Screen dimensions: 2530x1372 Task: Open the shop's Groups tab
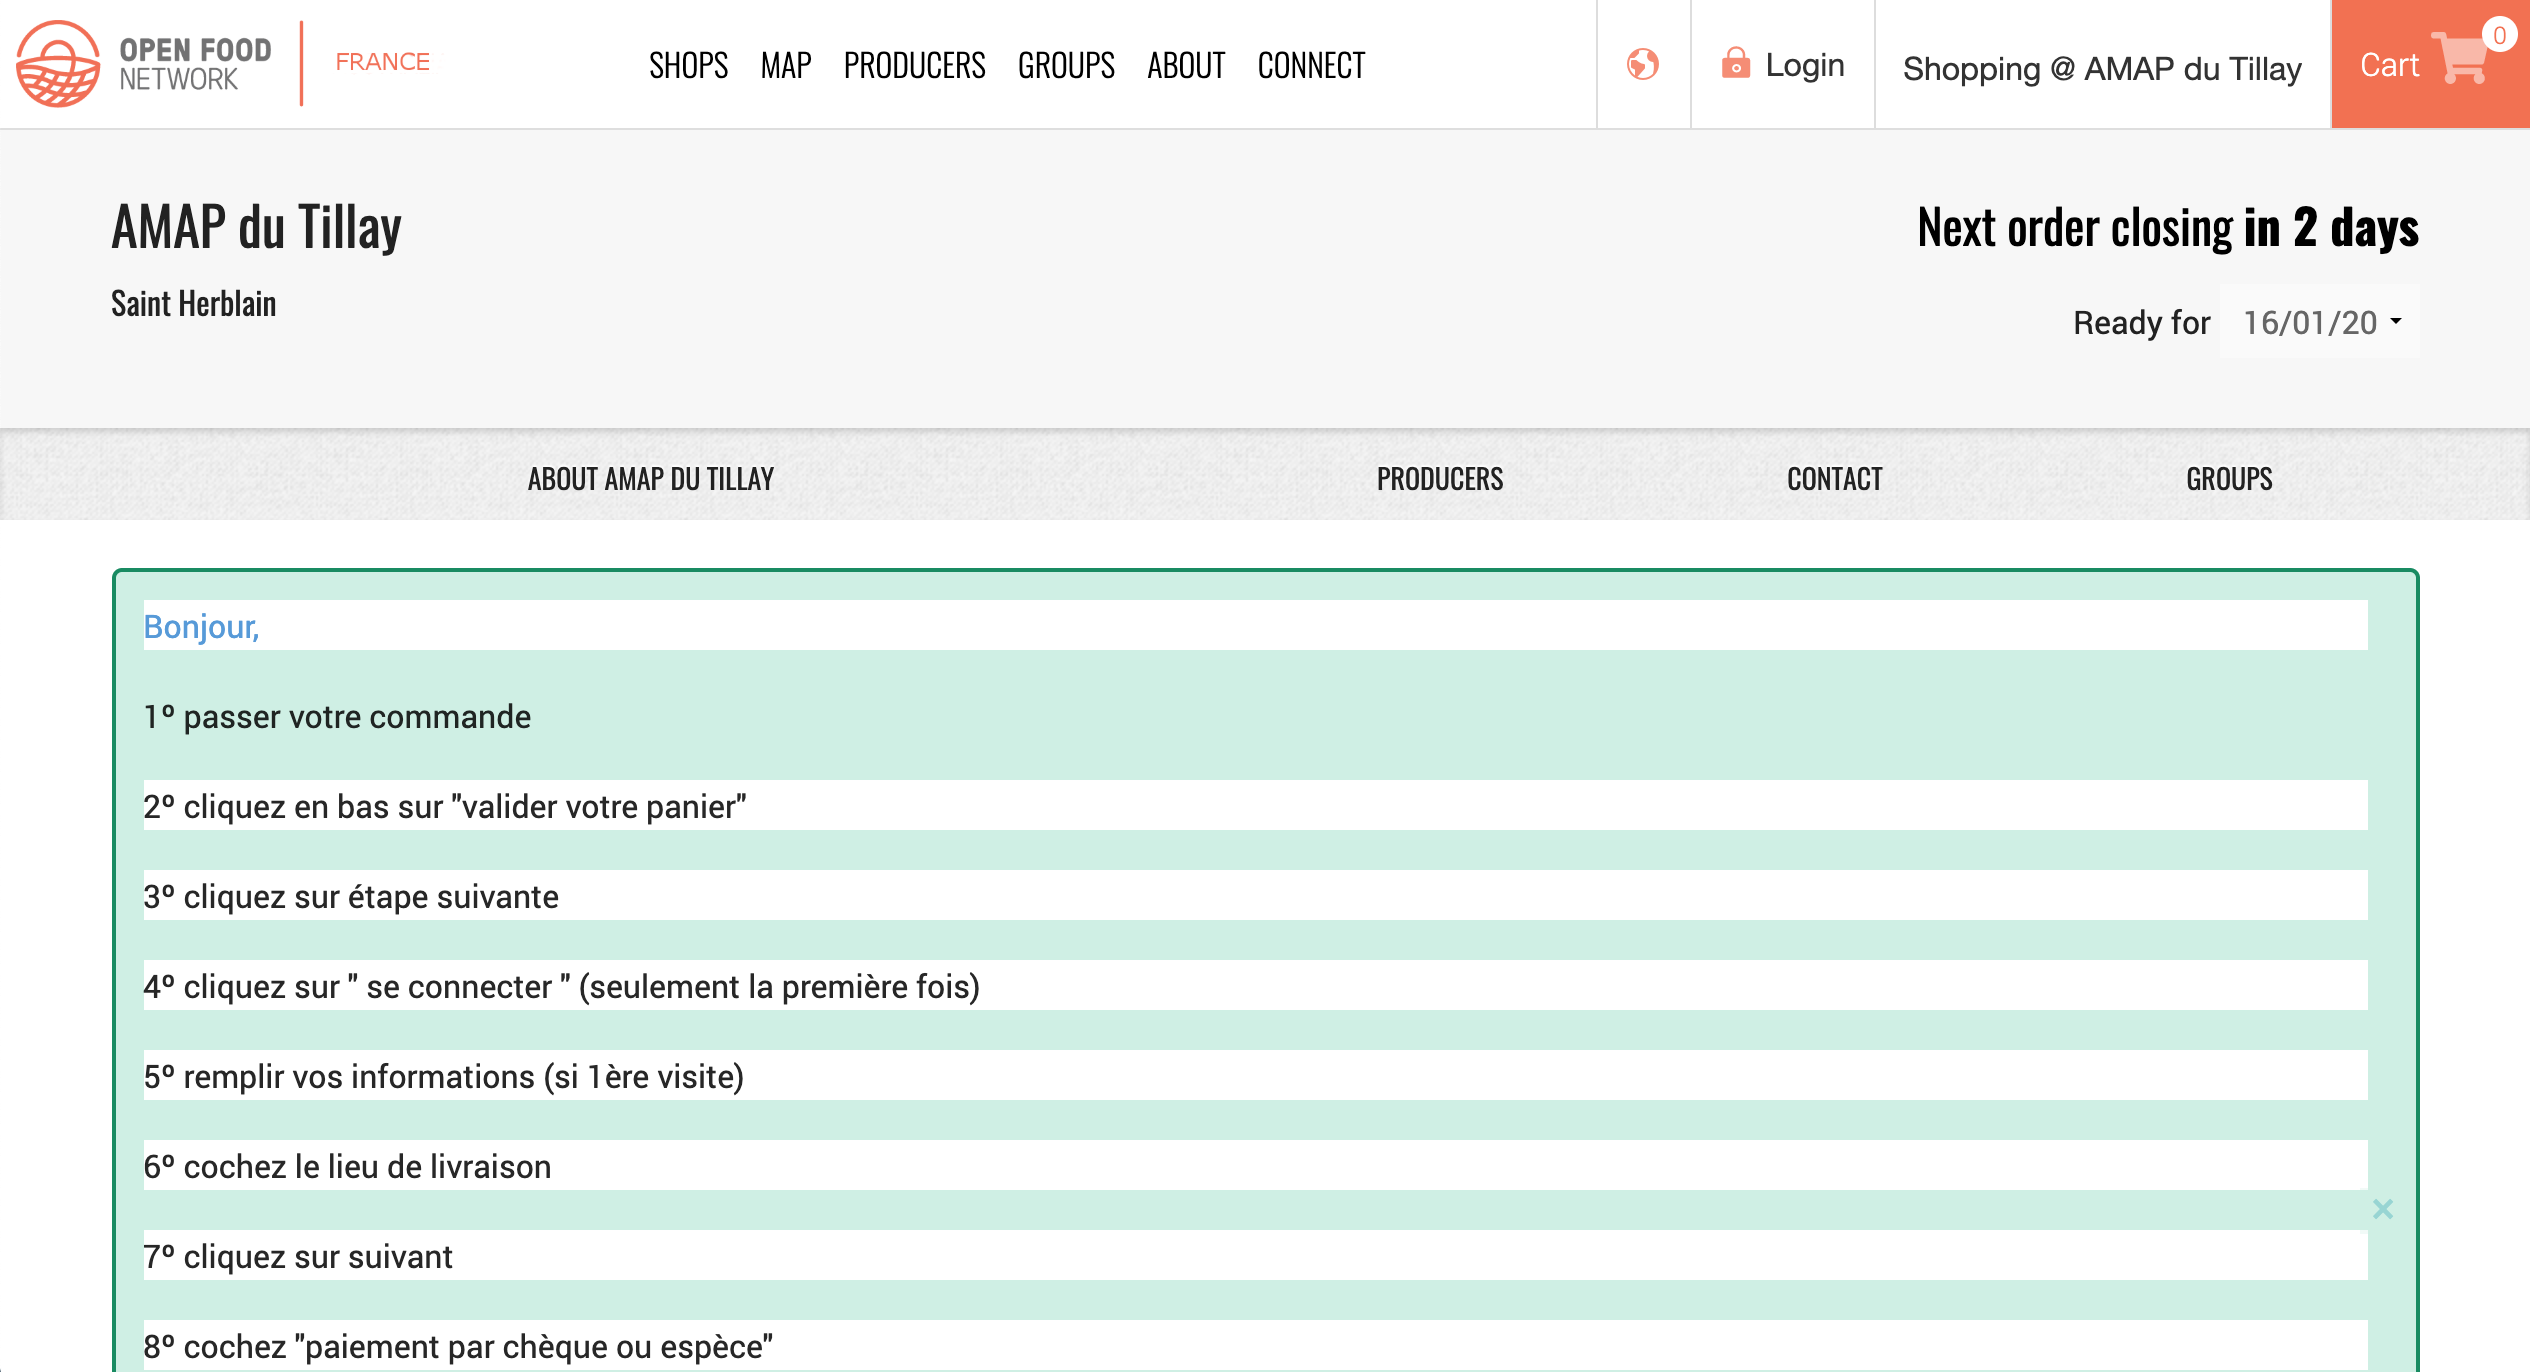click(2228, 479)
